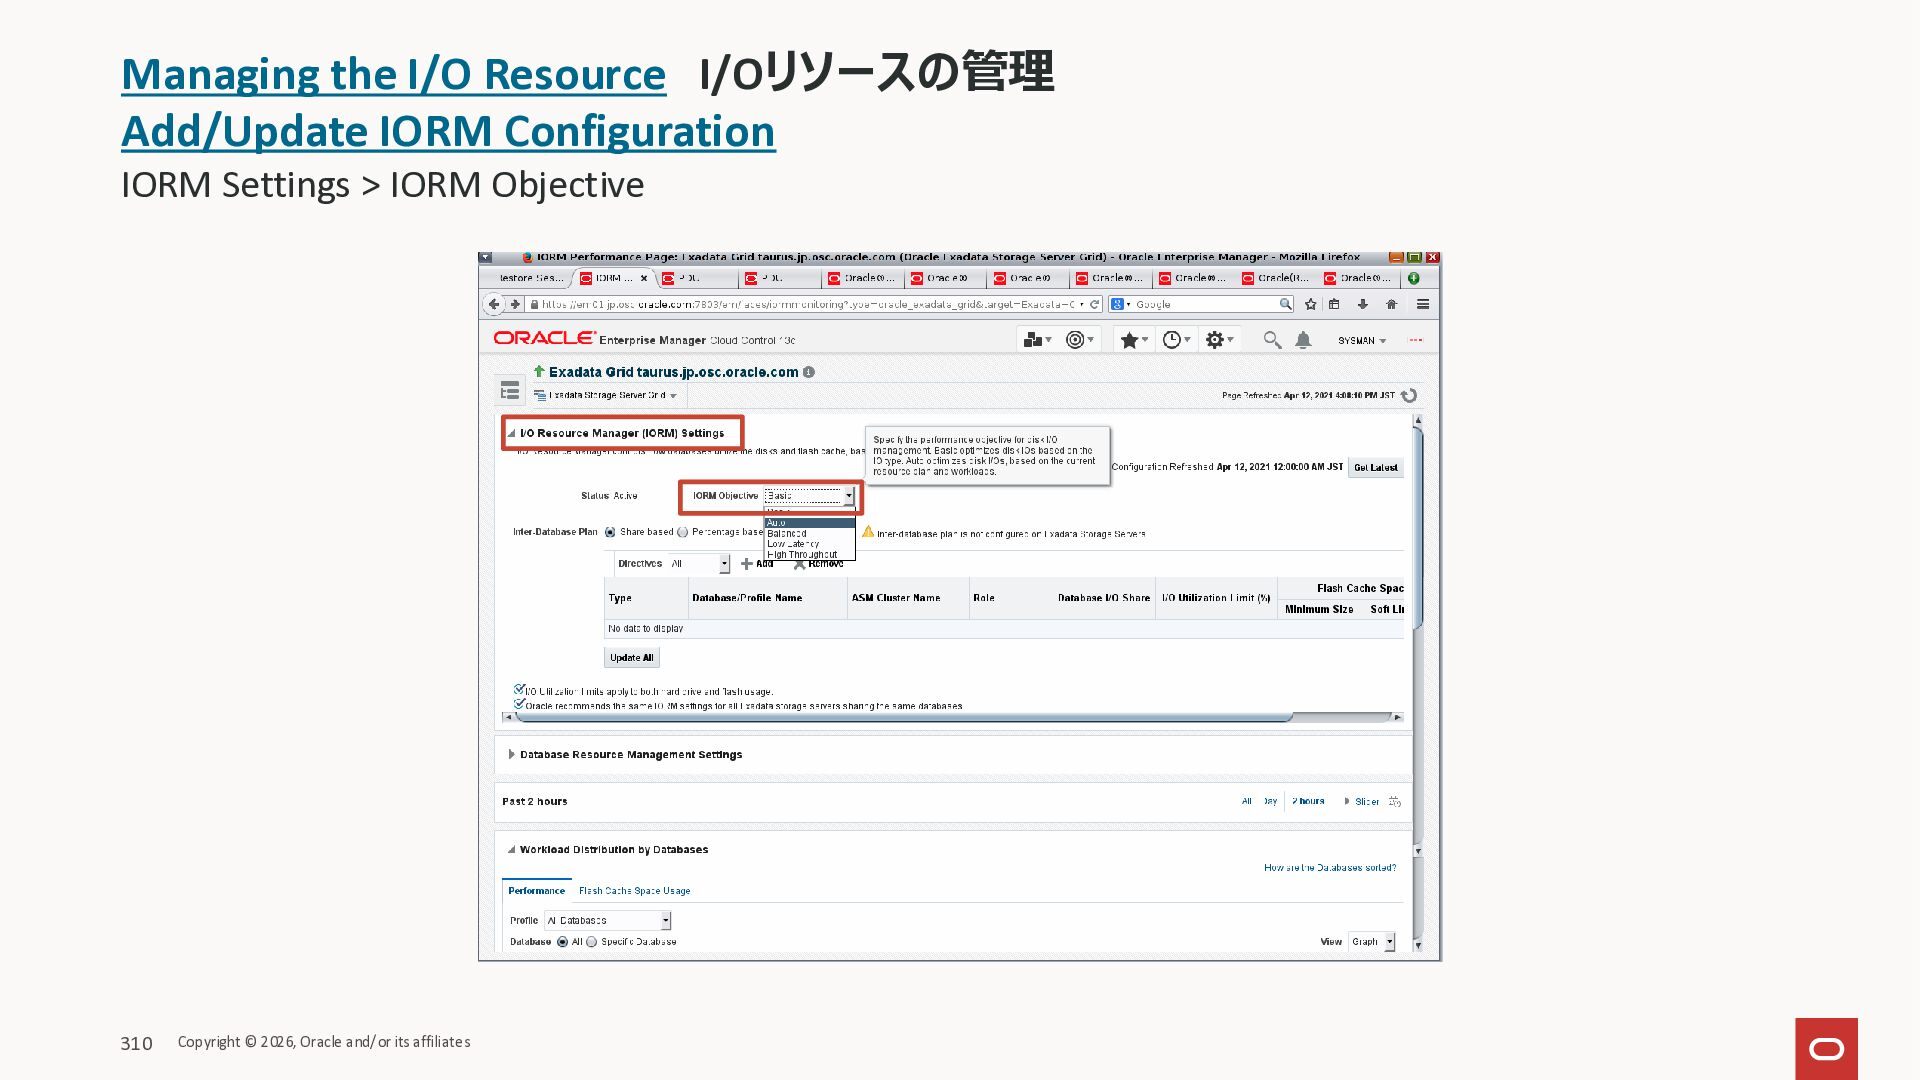Click the horizontal scrollbar in IORM settings
Image resolution: width=1920 pixels, height=1080 pixels.
click(900, 717)
